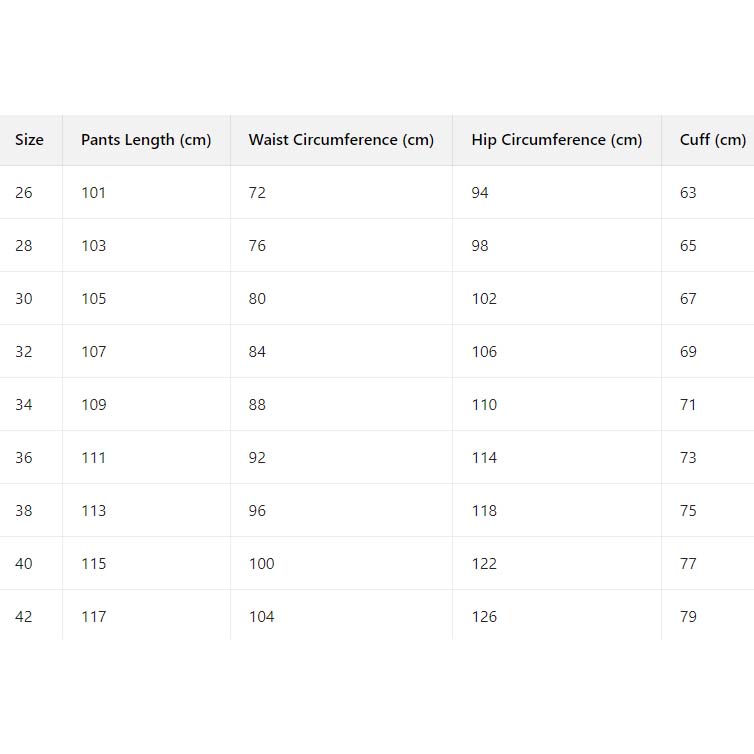The width and height of the screenshot is (754, 754).
Task: Click the Size column header
Action: click(x=29, y=140)
